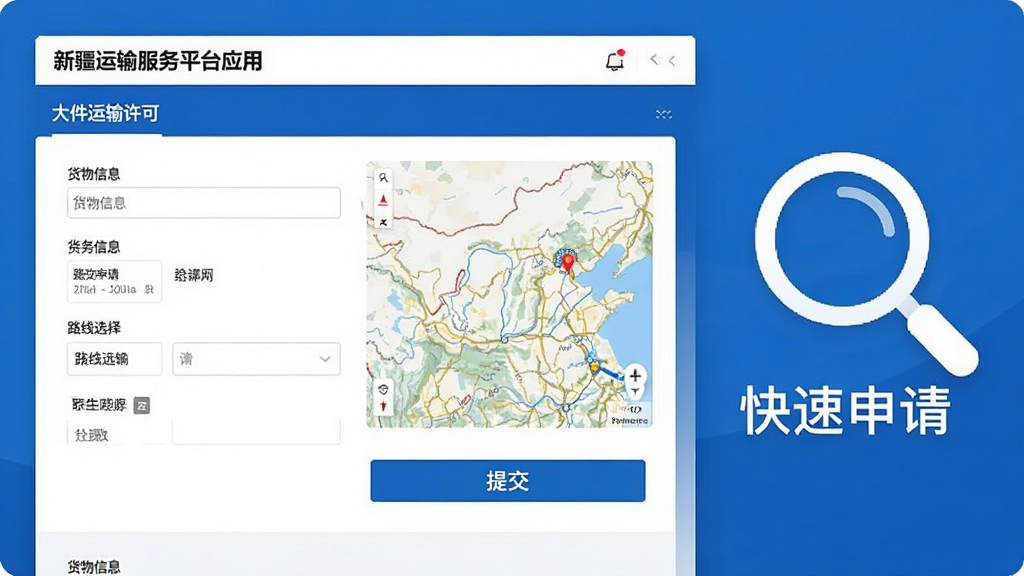Click the map tool icon below triangle
1024x576 pixels.
[x=383, y=223]
